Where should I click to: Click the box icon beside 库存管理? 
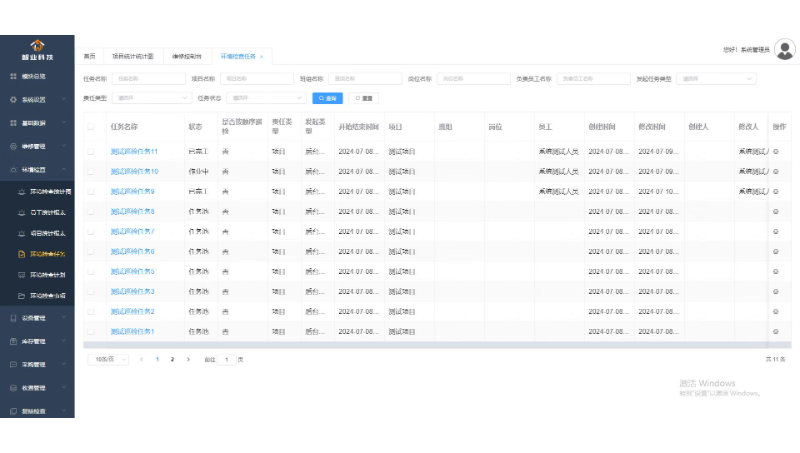pyautogui.click(x=14, y=341)
